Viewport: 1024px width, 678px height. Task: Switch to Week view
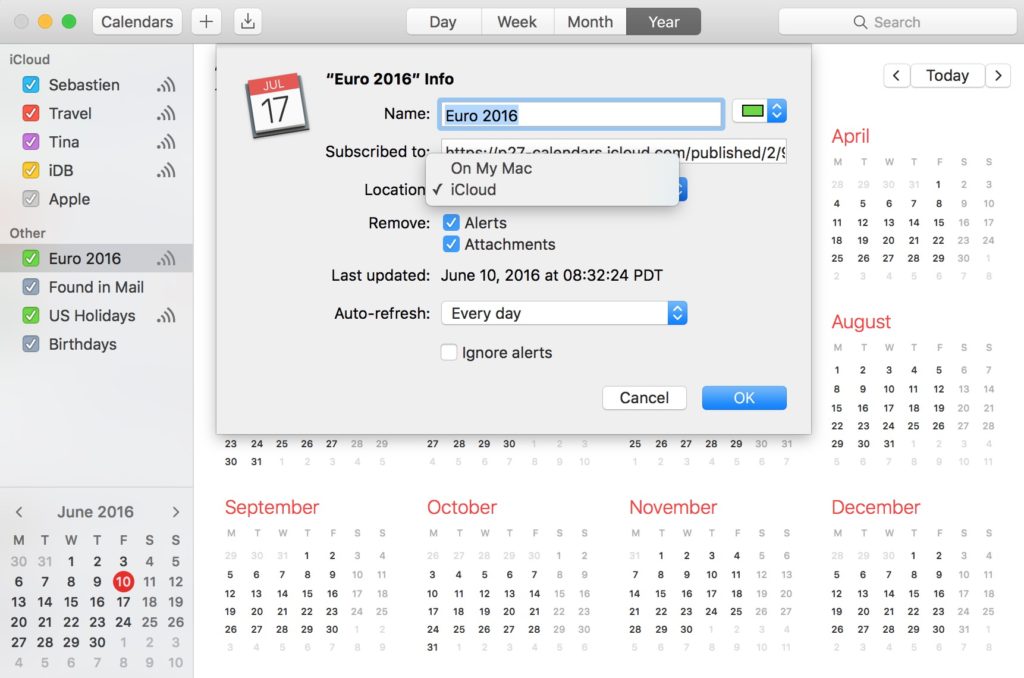click(x=517, y=22)
